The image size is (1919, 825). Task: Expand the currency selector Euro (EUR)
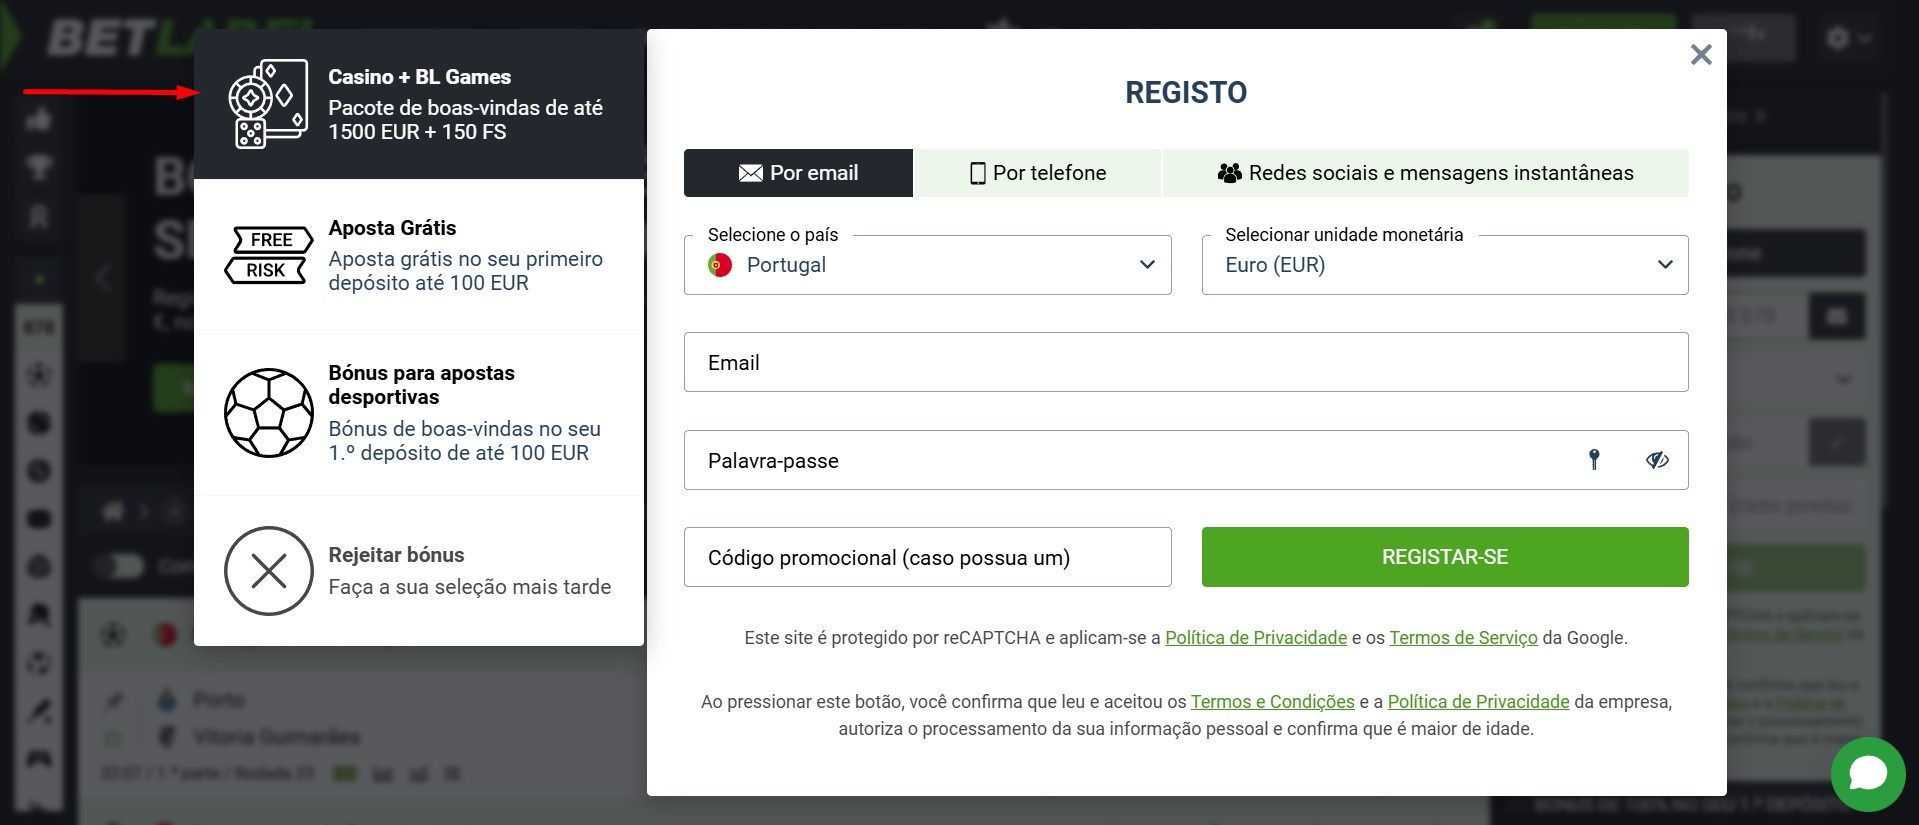[1444, 265]
